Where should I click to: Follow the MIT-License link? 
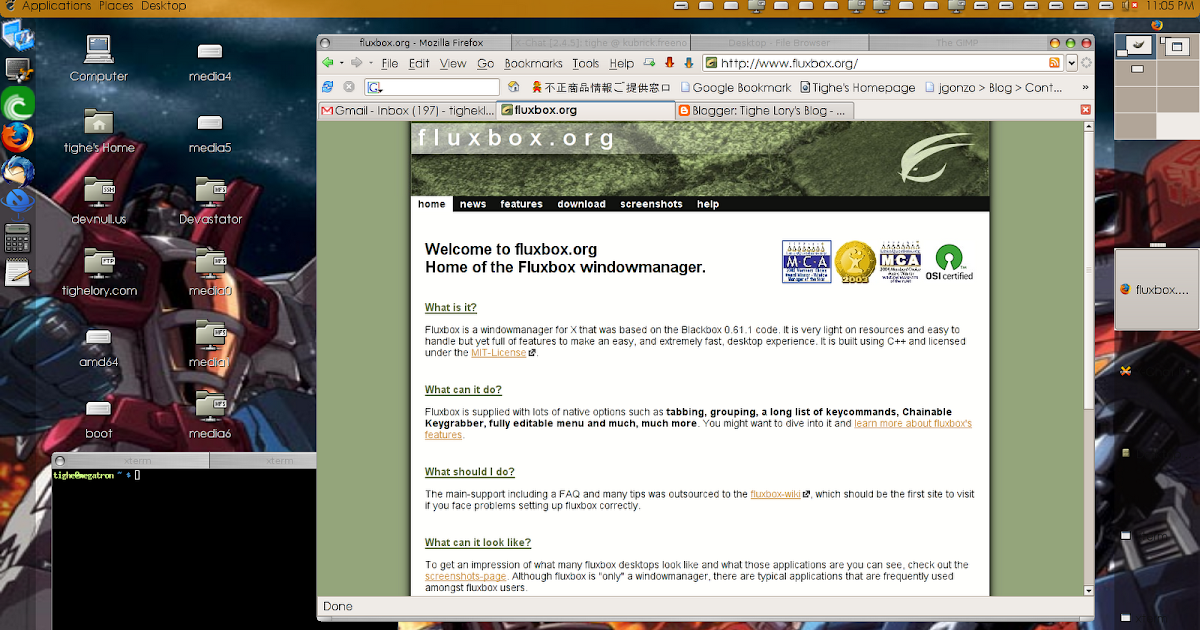pyautogui.click(x=498, y=352)
